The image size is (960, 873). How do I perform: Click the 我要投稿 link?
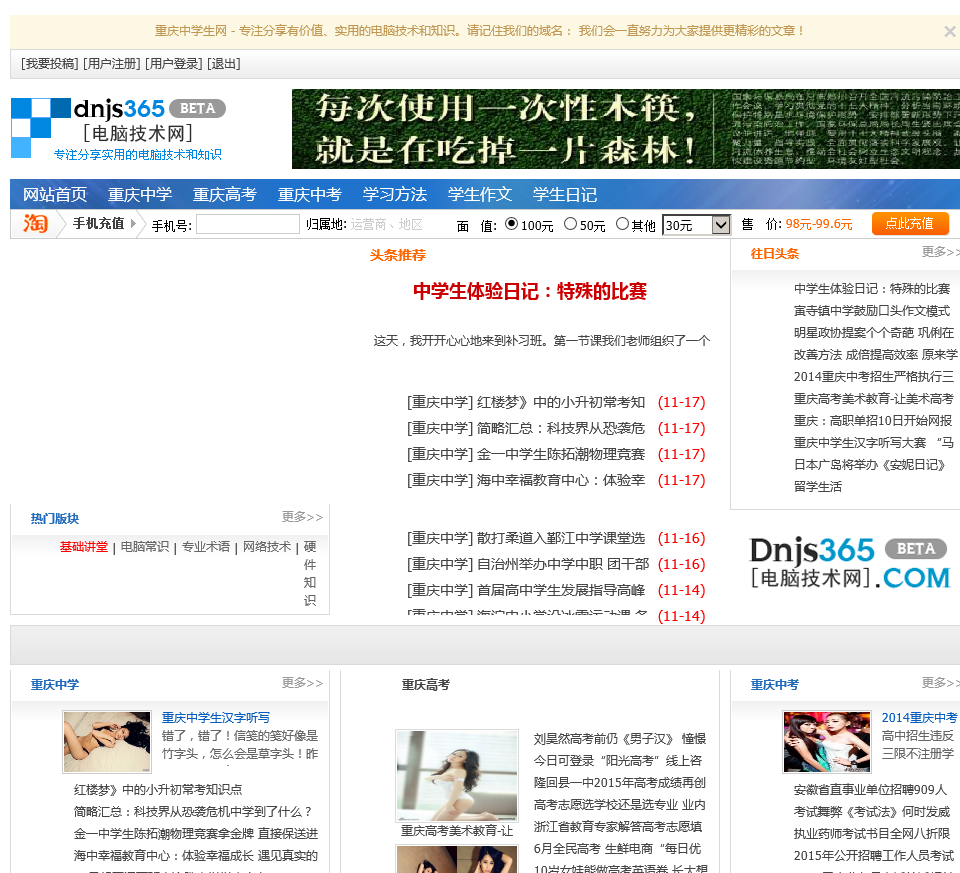(x=50, y=64)
